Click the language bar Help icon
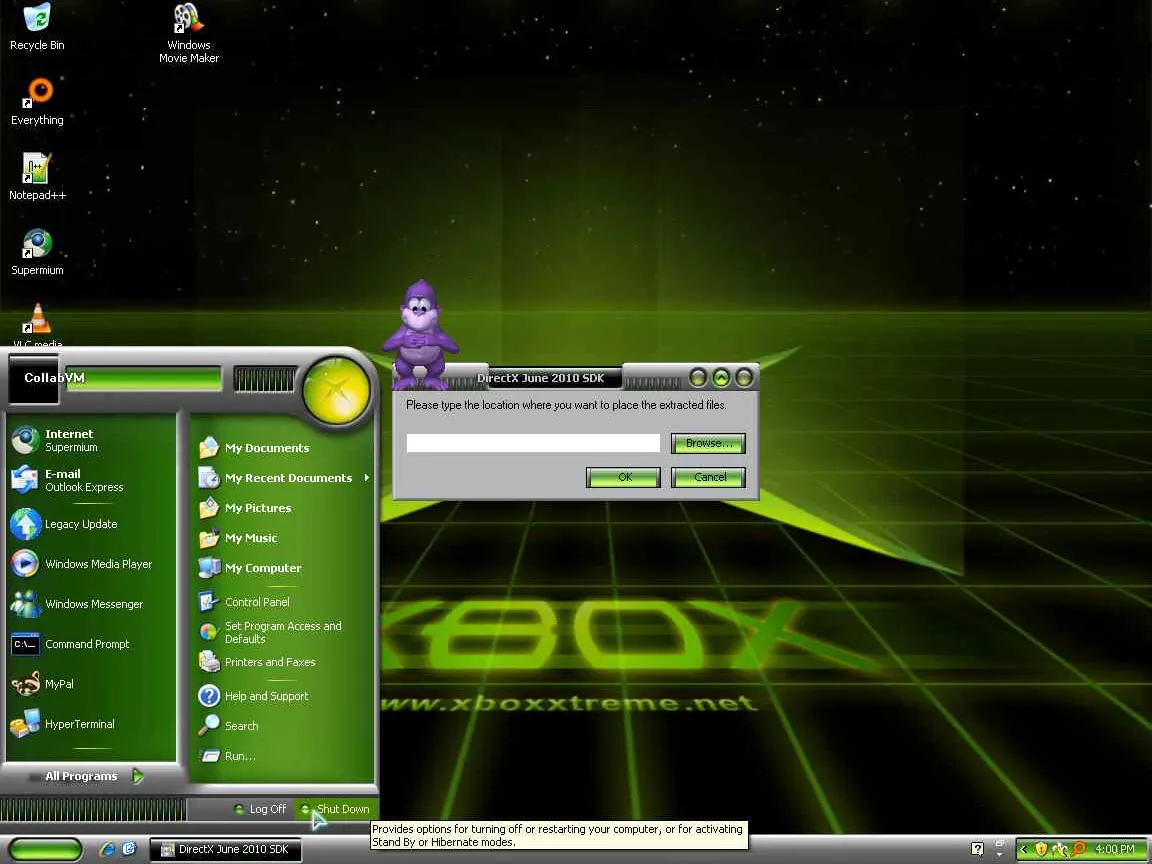Image resolution: width=1152 pixels, height=864 pixels. pyautogui.click(x=976, y=849)
